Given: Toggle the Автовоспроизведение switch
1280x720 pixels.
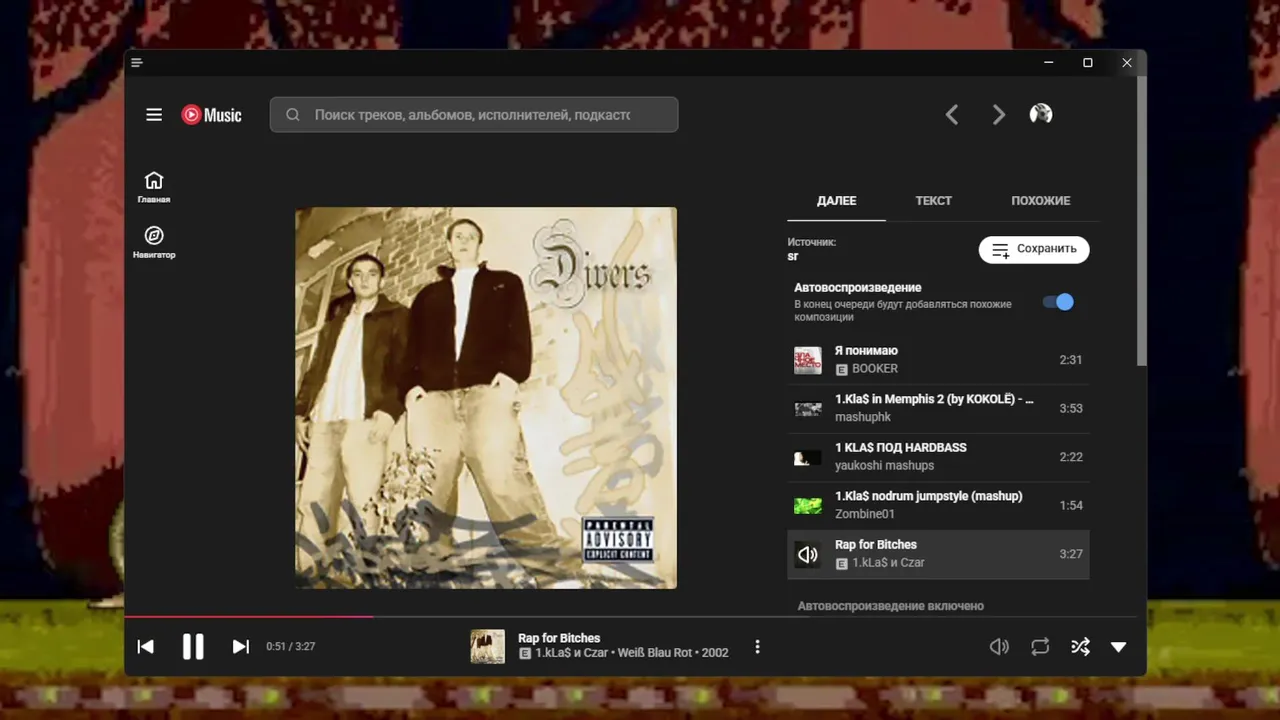Looking at the screenshot, I should tap(1058, 302).
